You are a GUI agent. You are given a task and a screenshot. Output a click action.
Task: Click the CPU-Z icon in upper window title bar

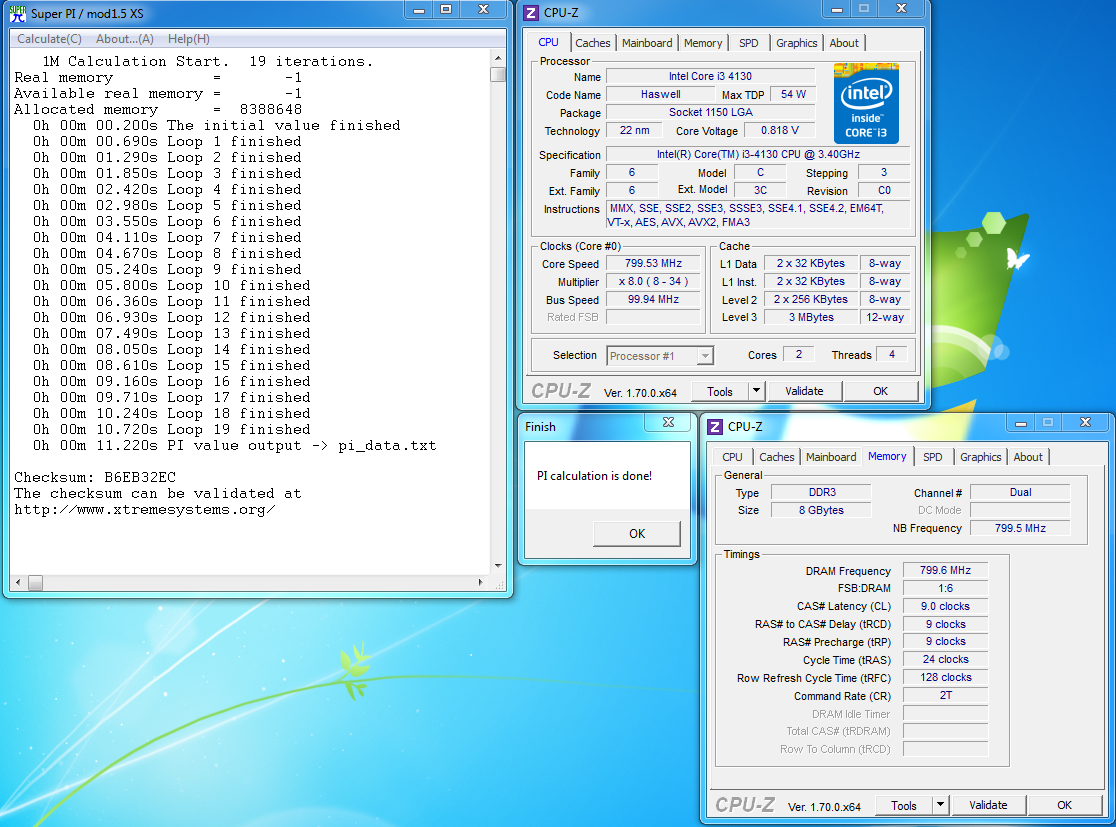(x=531, y=13)
